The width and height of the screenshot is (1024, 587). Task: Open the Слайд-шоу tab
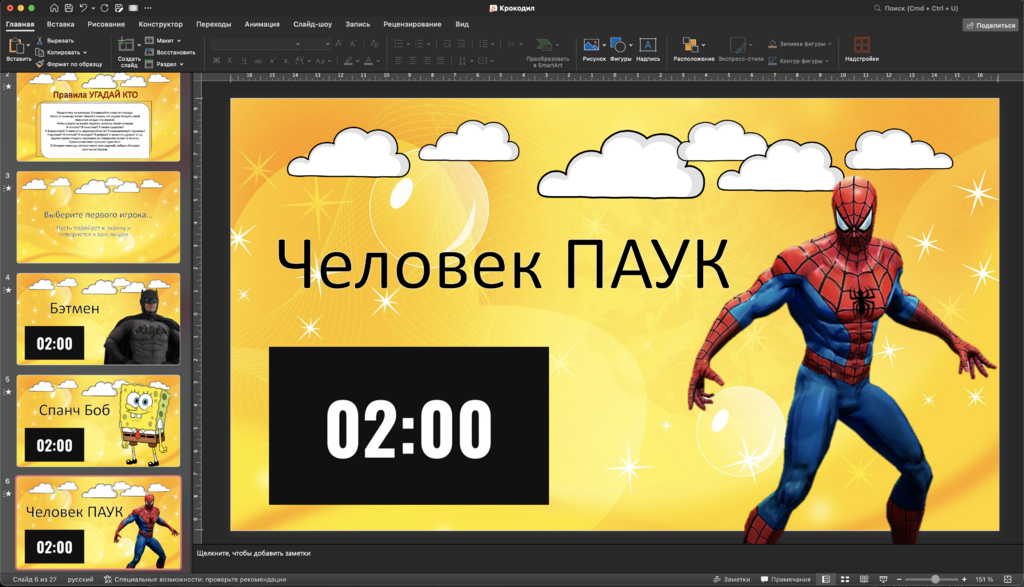click(x=312, y=24)
